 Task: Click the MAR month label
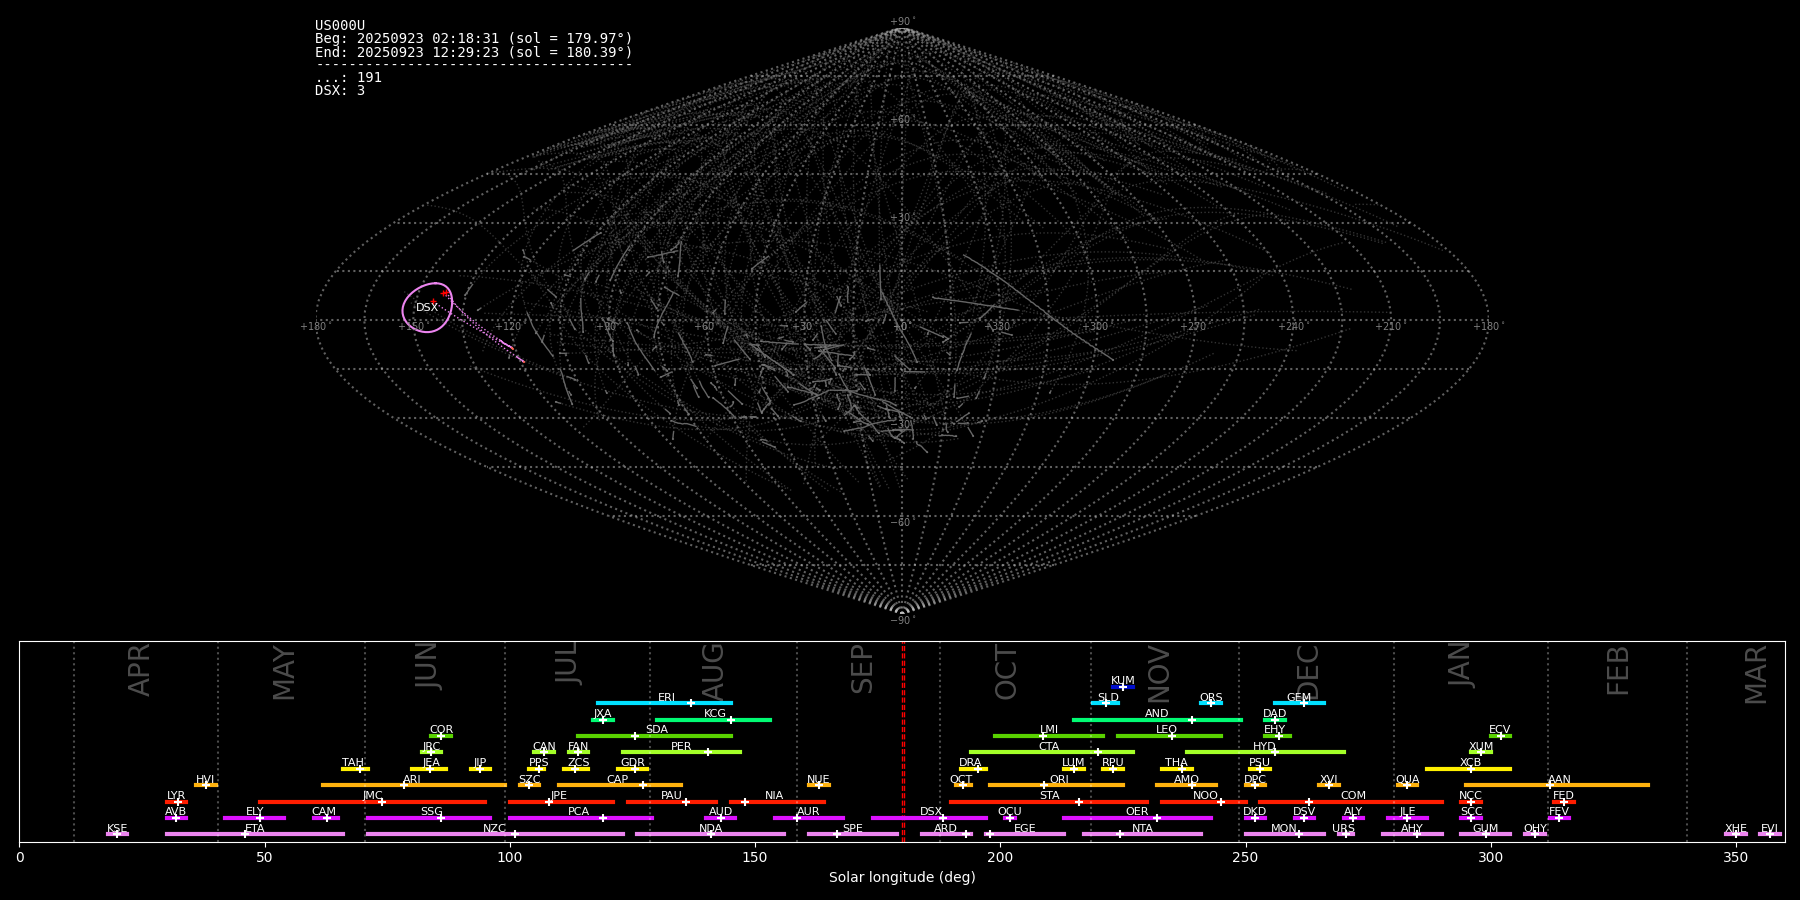tap(1756, 675)
